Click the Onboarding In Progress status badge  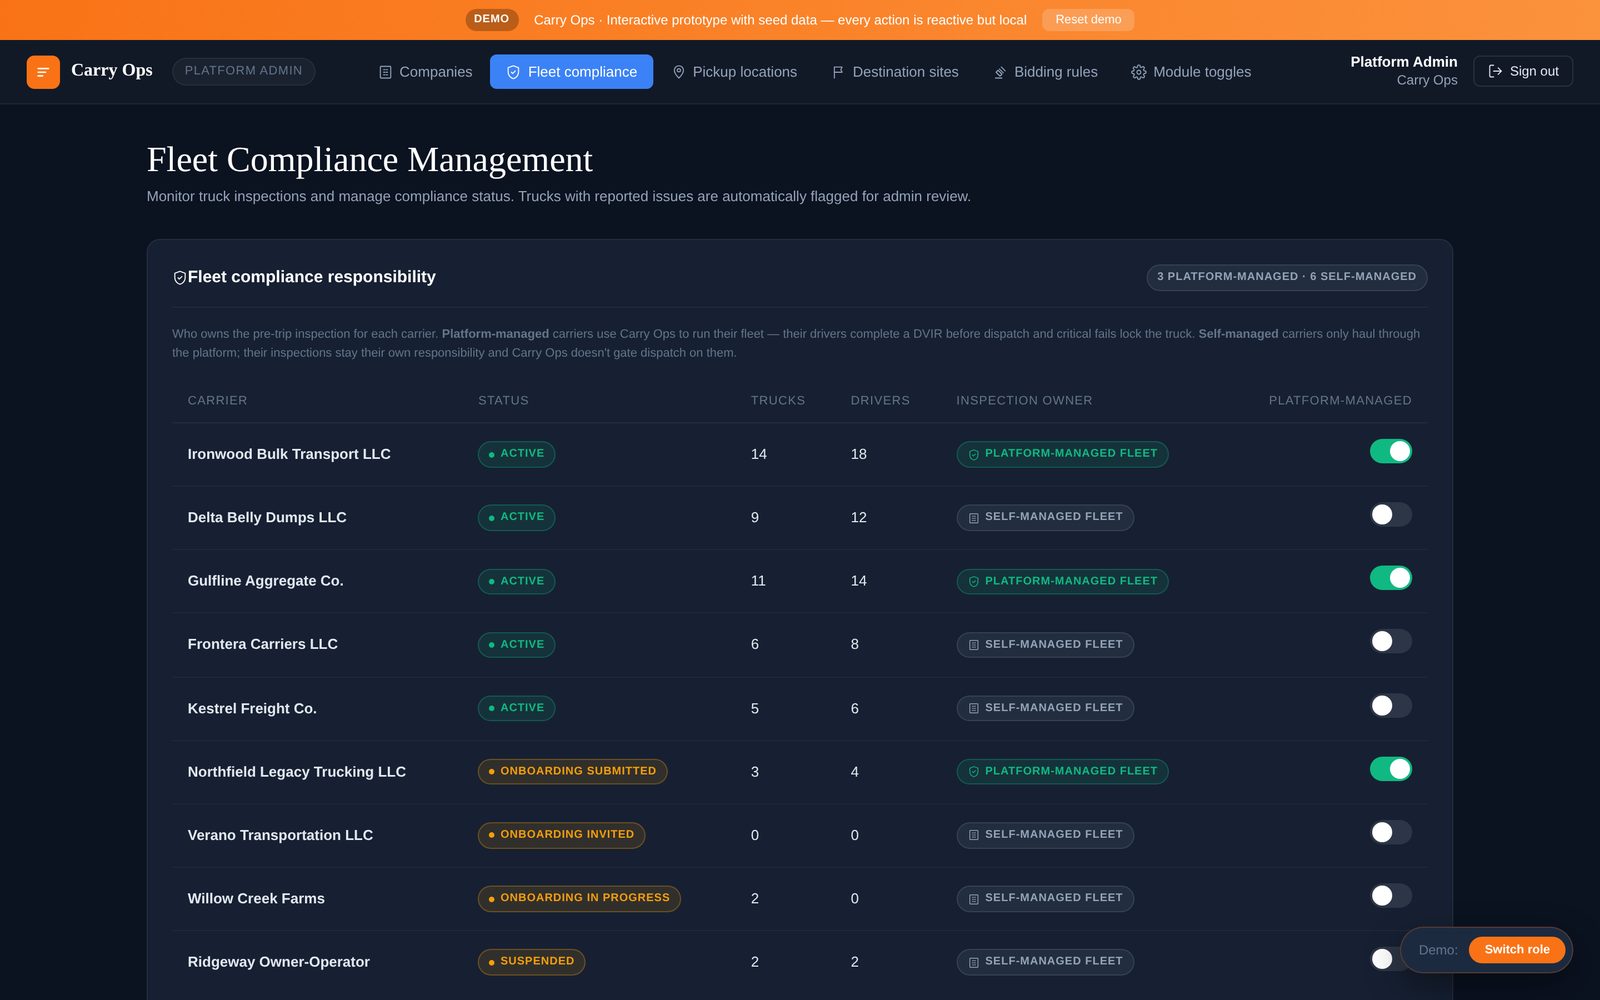pyautogui.click(x=579, y=898)
